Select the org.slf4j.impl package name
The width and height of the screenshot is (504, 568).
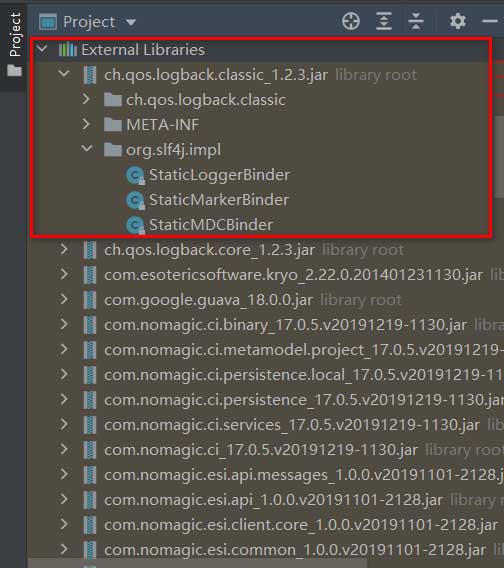174,150
